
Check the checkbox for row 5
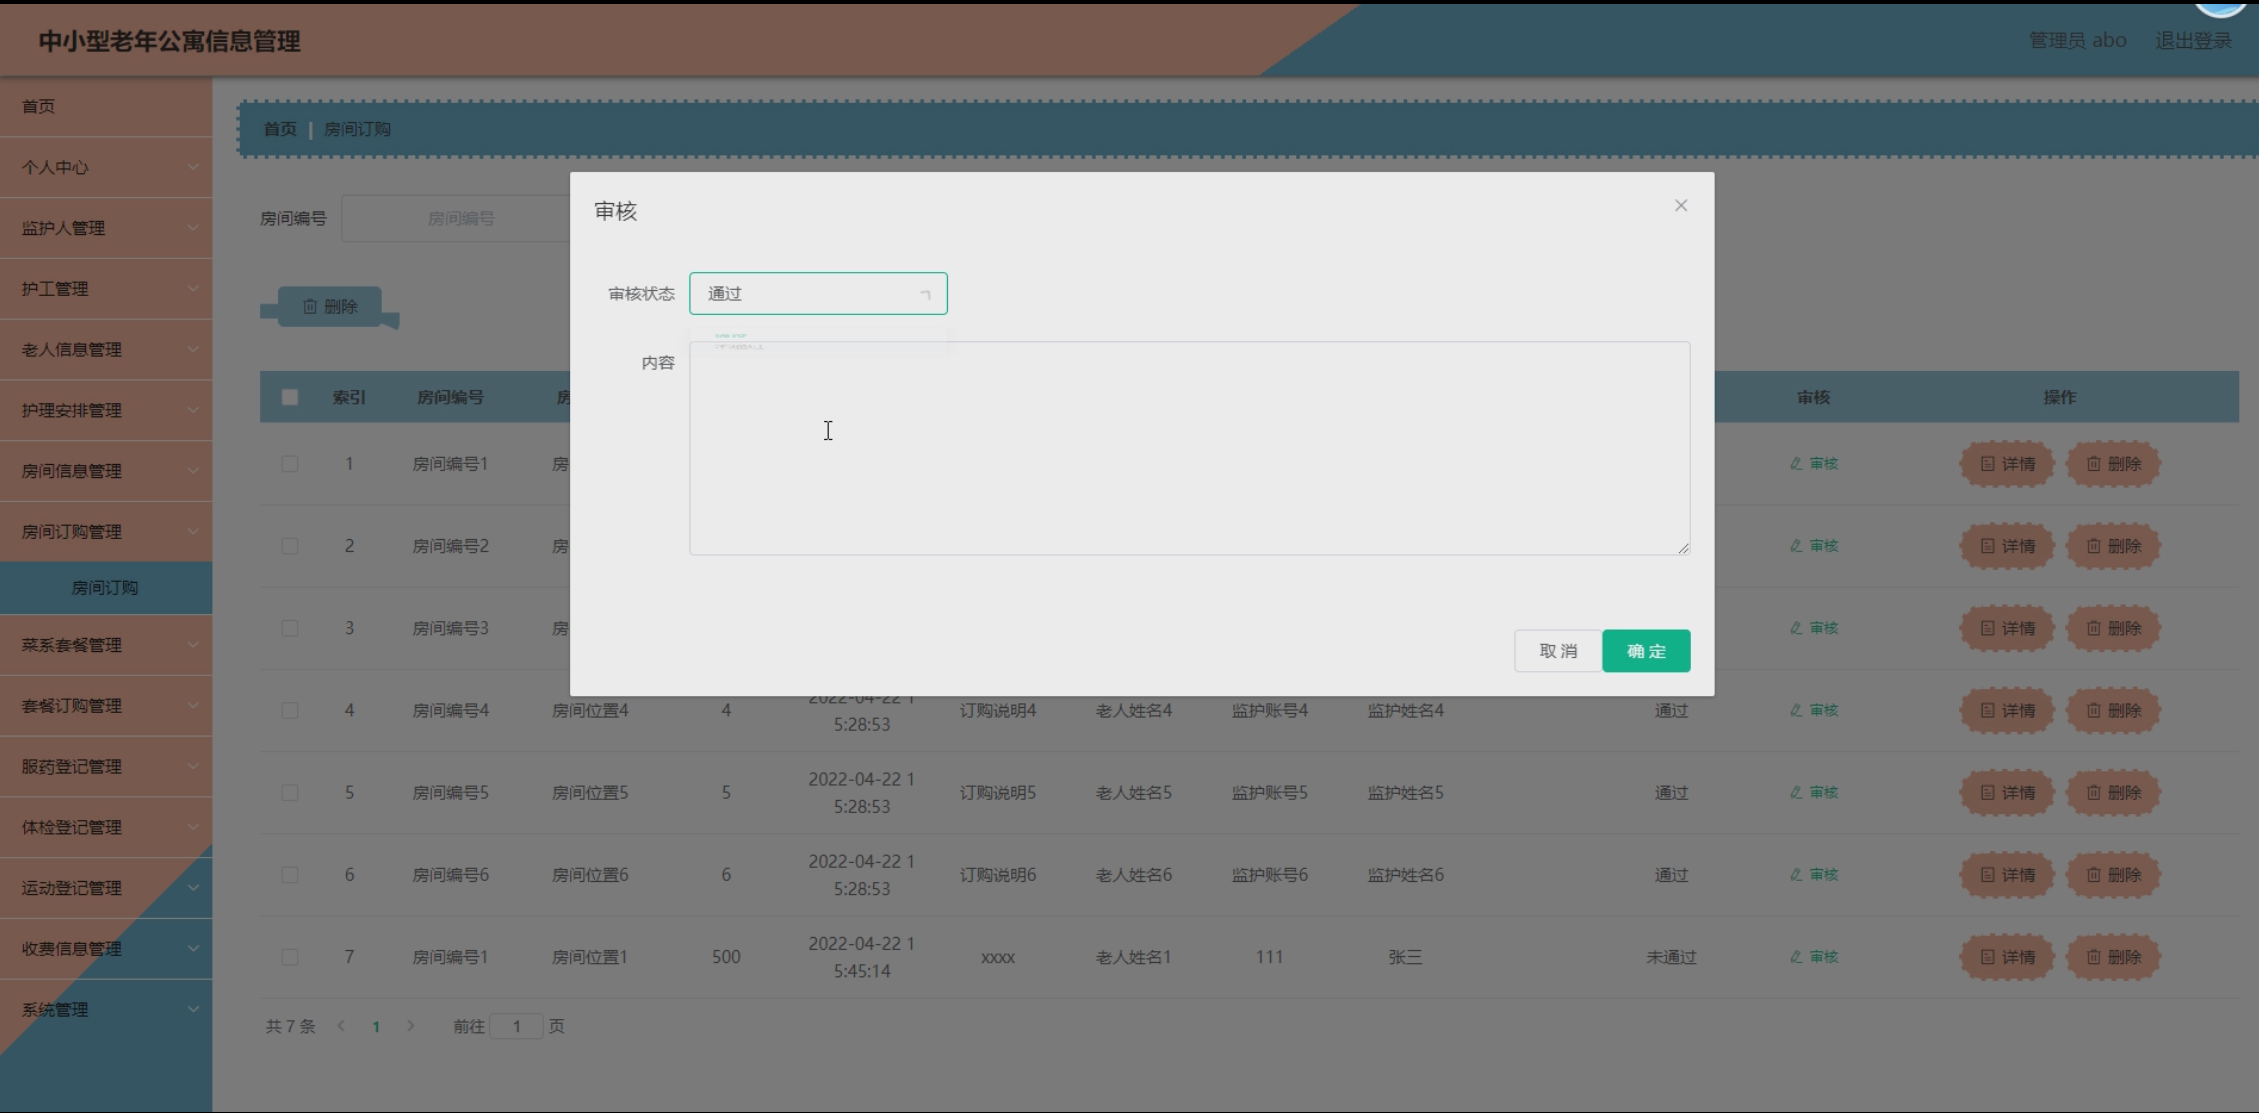pyautogui.click(x=290, y=792)
